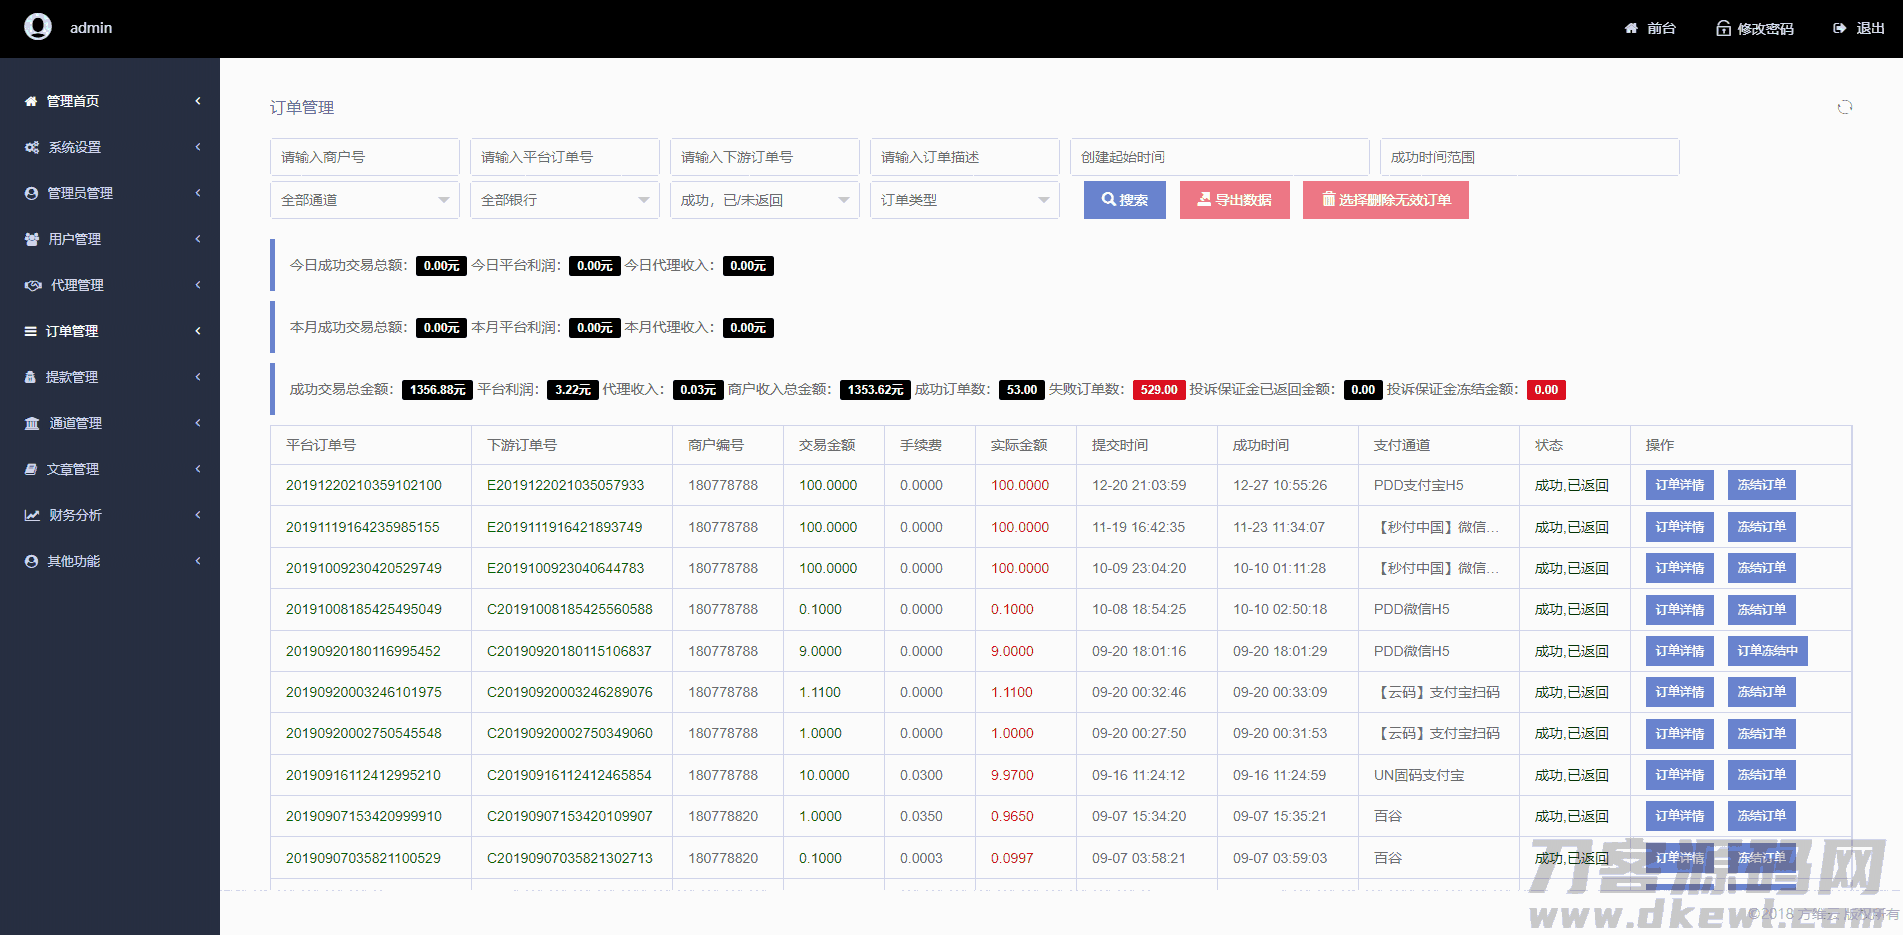Click the 导出数据 export button
Viewport: 1903px width, 935px height.
point(1234,200)
